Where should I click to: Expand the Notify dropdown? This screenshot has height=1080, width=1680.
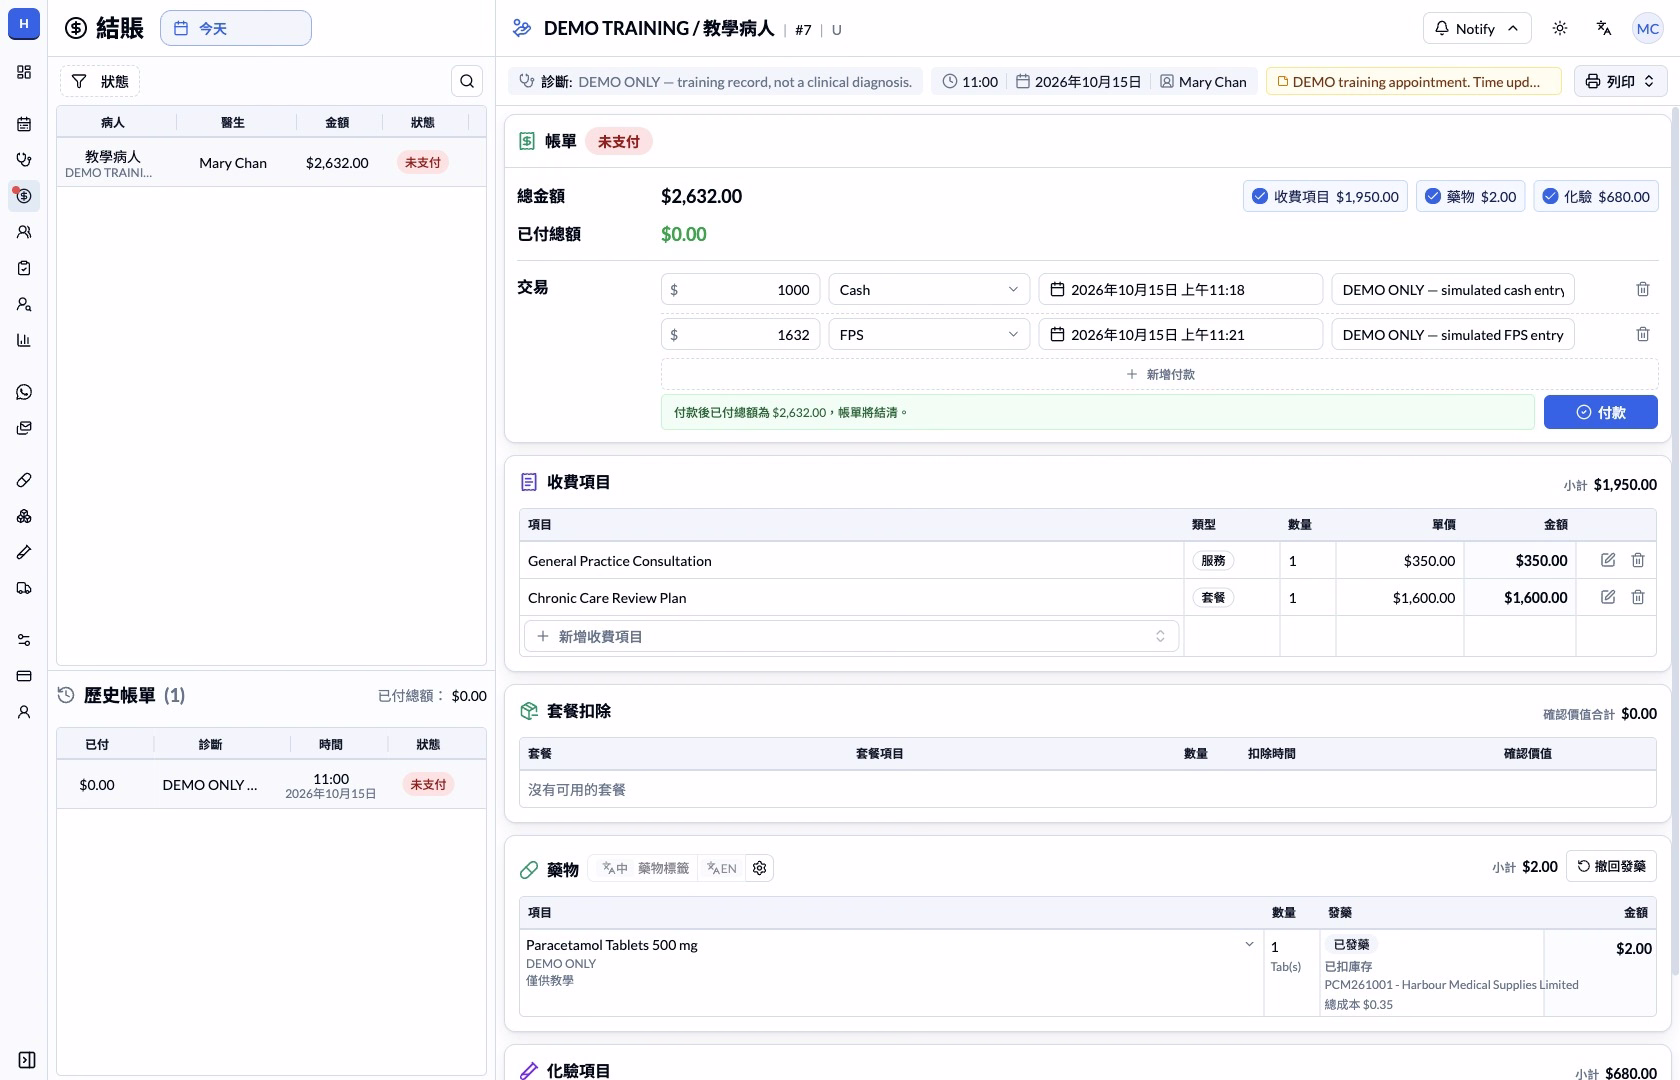click(1477, 28)
